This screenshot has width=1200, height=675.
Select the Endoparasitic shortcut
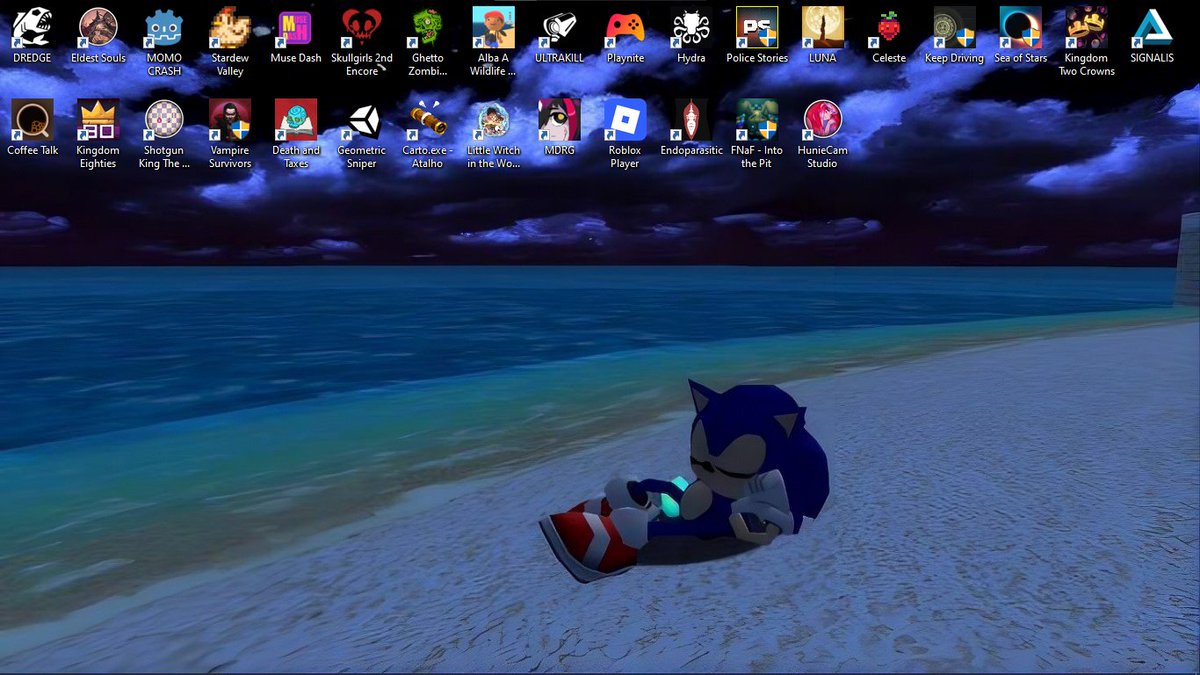(691, 120)
